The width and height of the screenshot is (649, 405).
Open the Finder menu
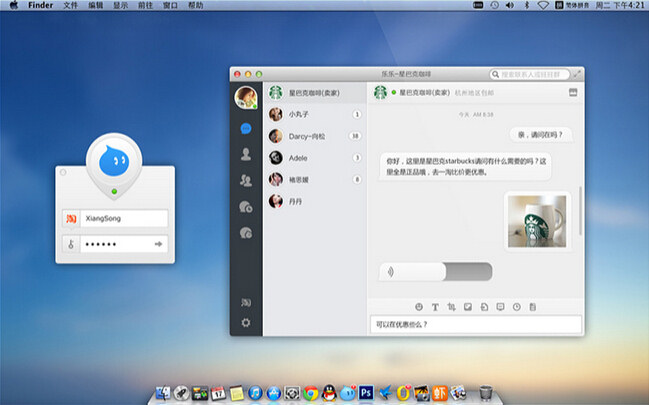point(41,5)
